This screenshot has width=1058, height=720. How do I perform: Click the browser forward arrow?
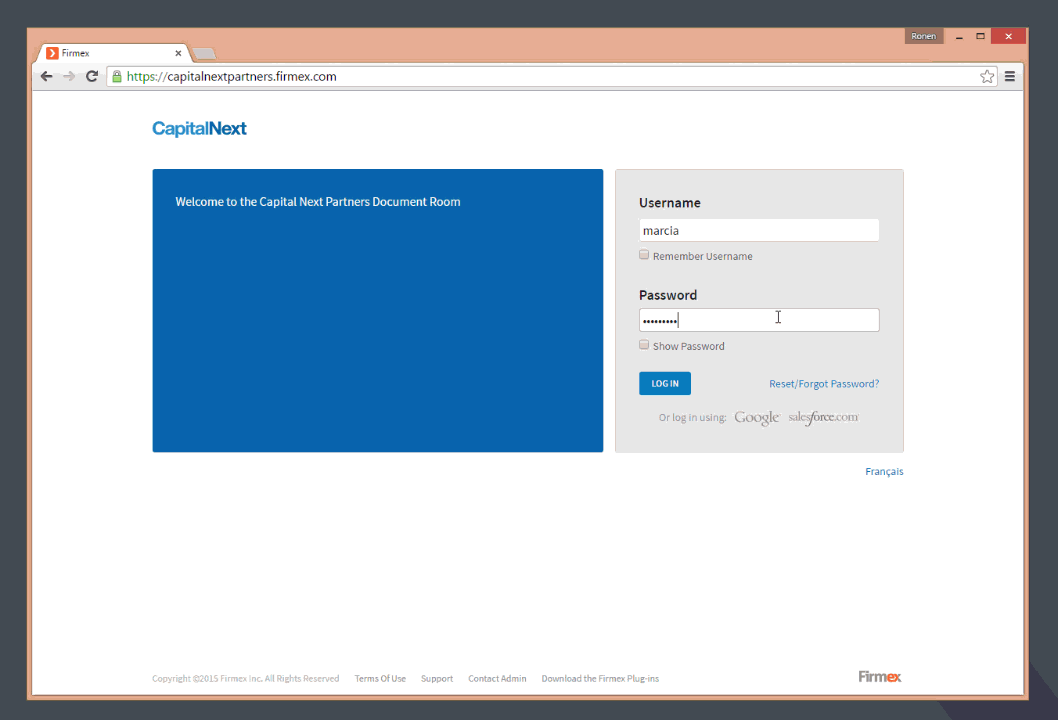point(69,76)
